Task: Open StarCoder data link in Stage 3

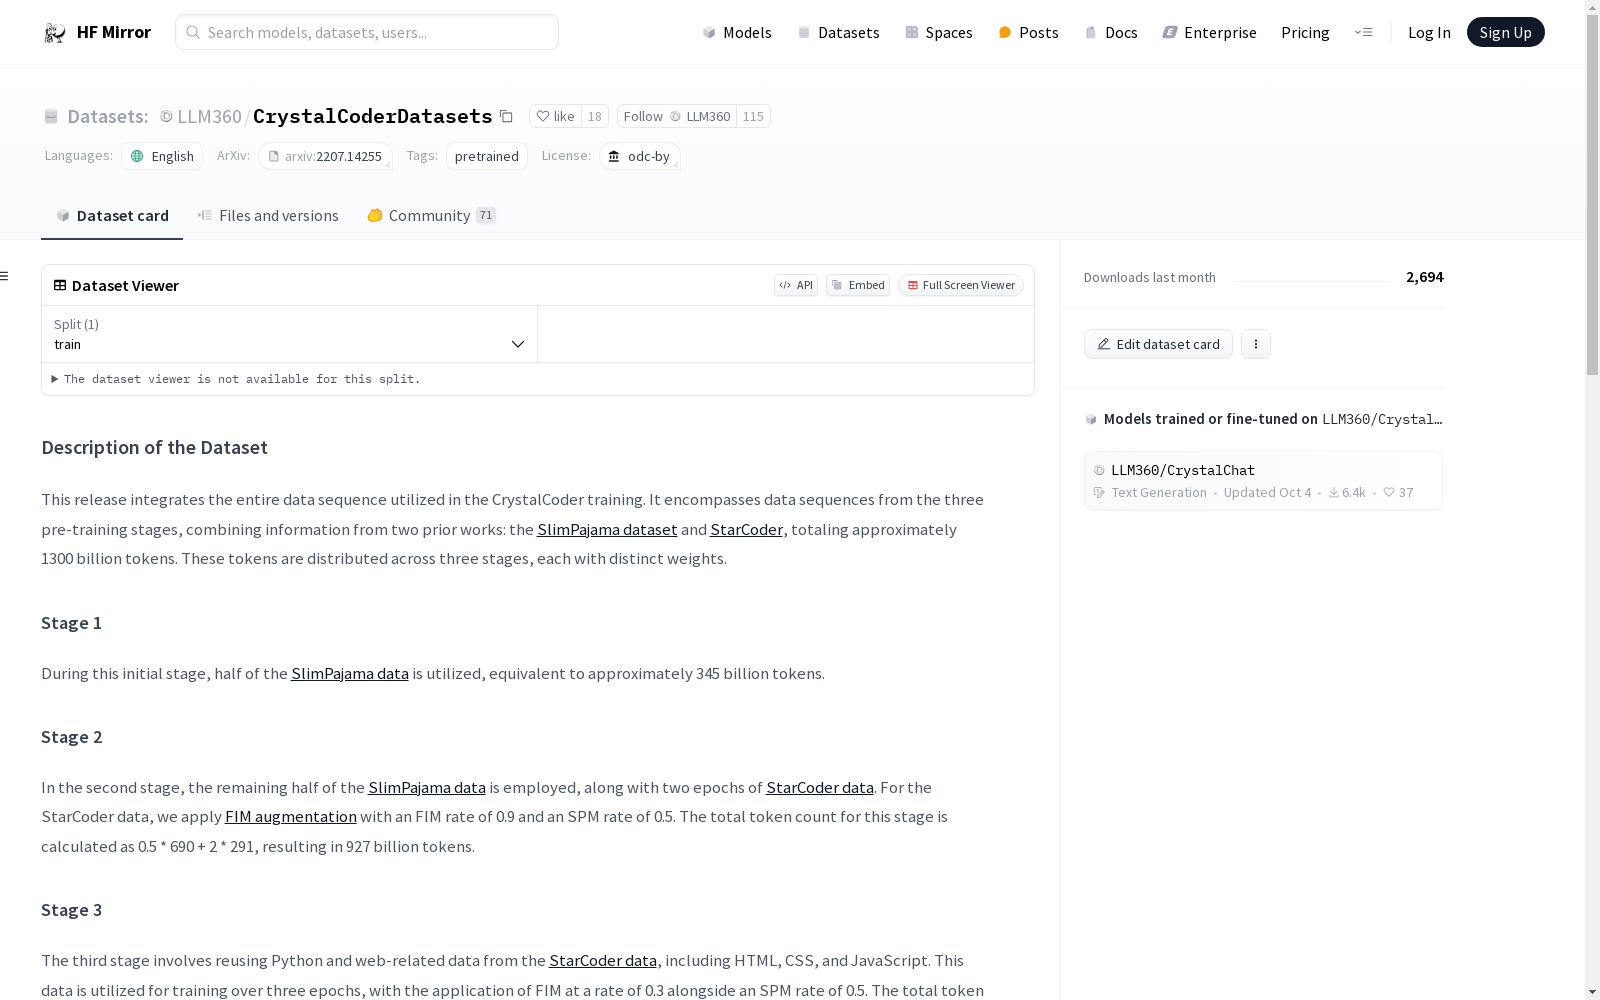Action: point(603,961)
